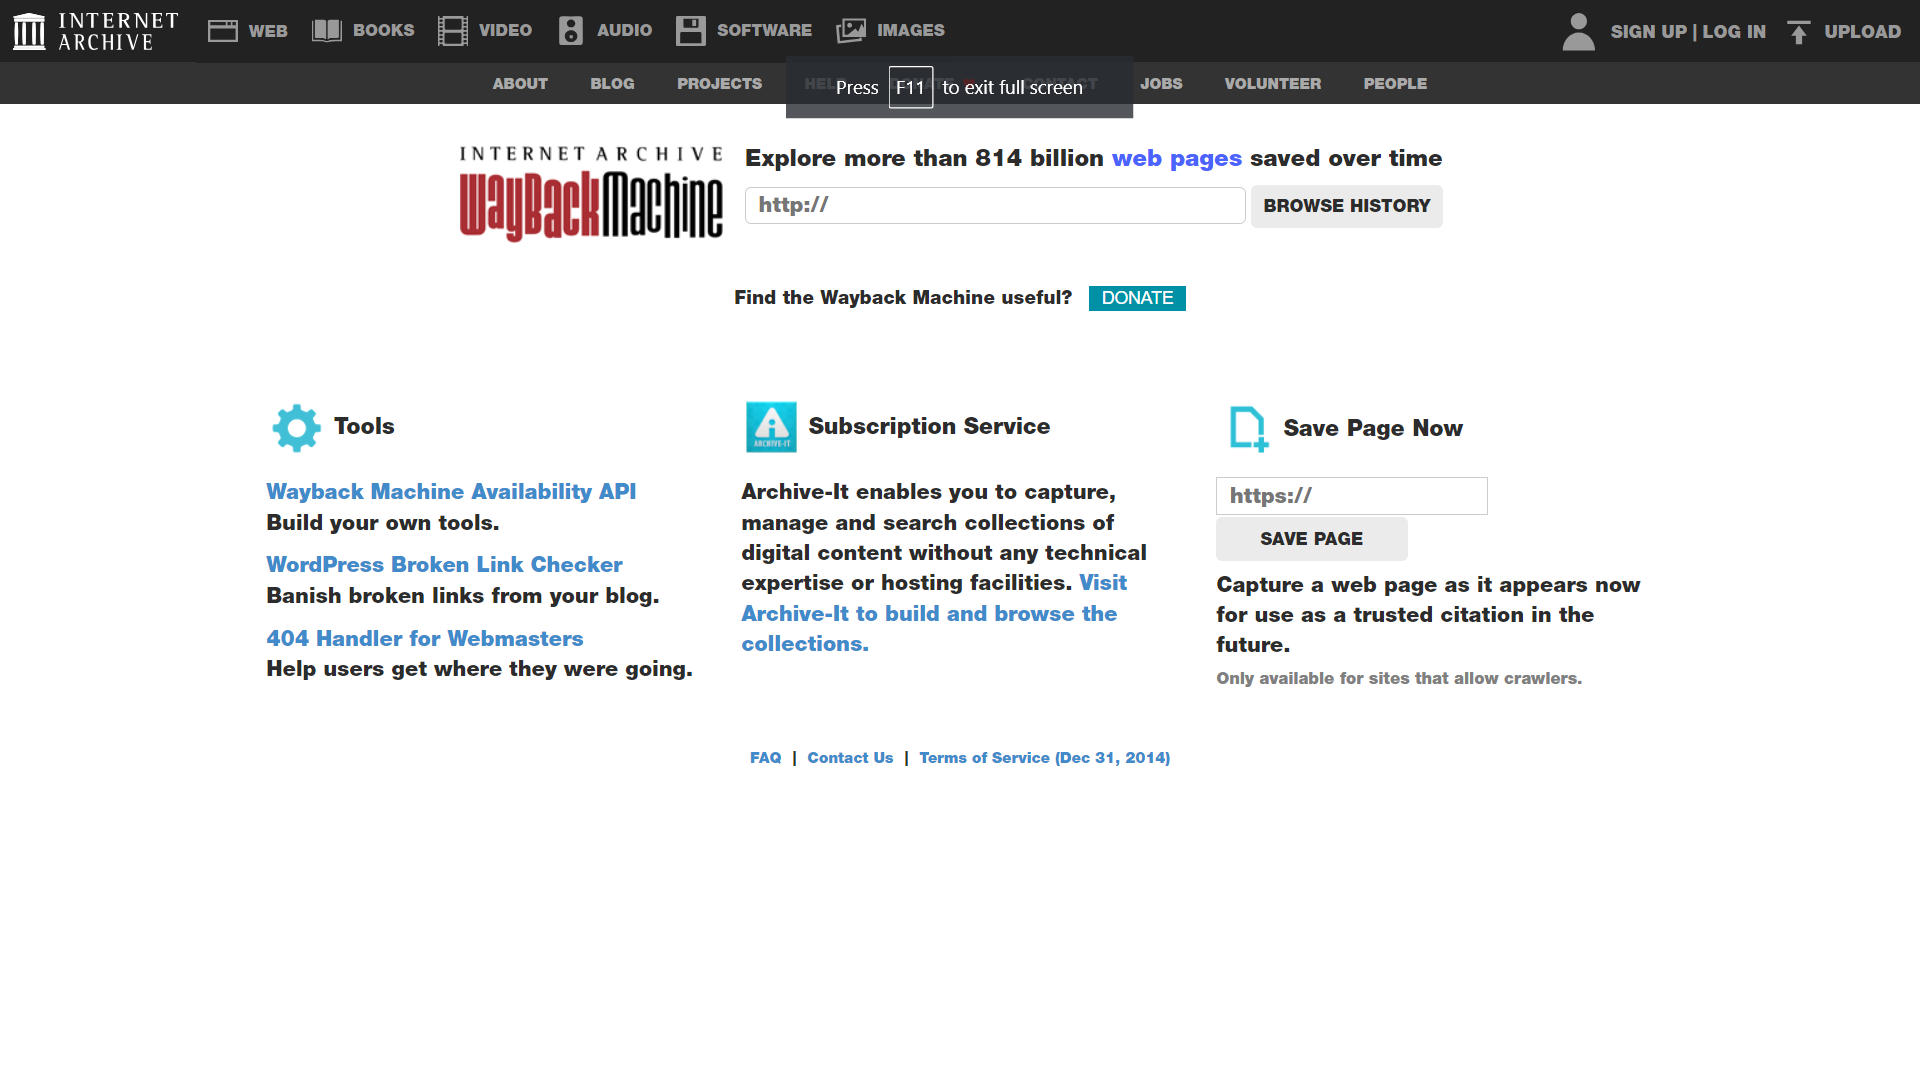This screenshot has width=1920, height=1080.
Task: Go to the VOLUNTEER page
Action: click(x=1273, y=84)
